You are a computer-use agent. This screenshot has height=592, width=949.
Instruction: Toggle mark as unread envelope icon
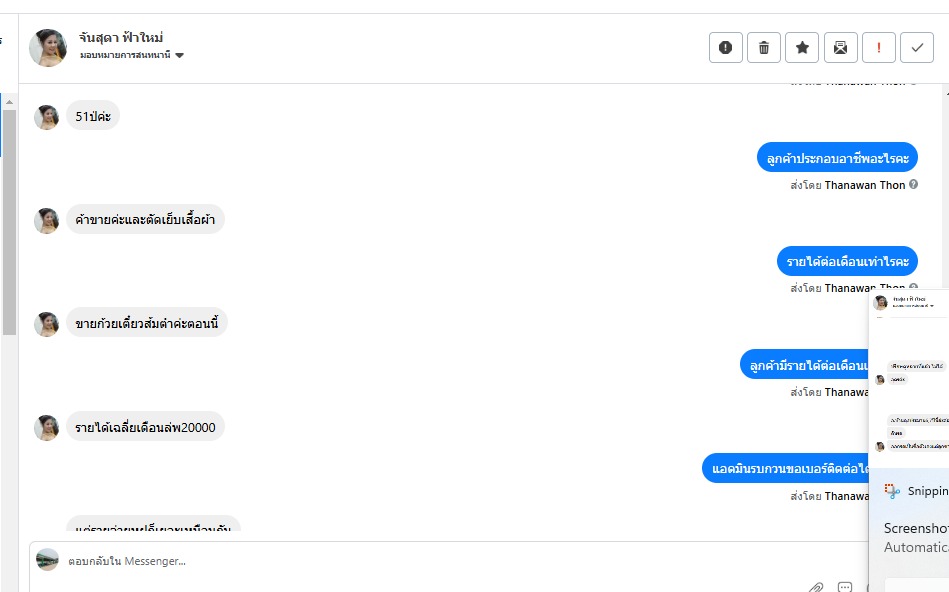pyautogui.click(x=840, y=47)
